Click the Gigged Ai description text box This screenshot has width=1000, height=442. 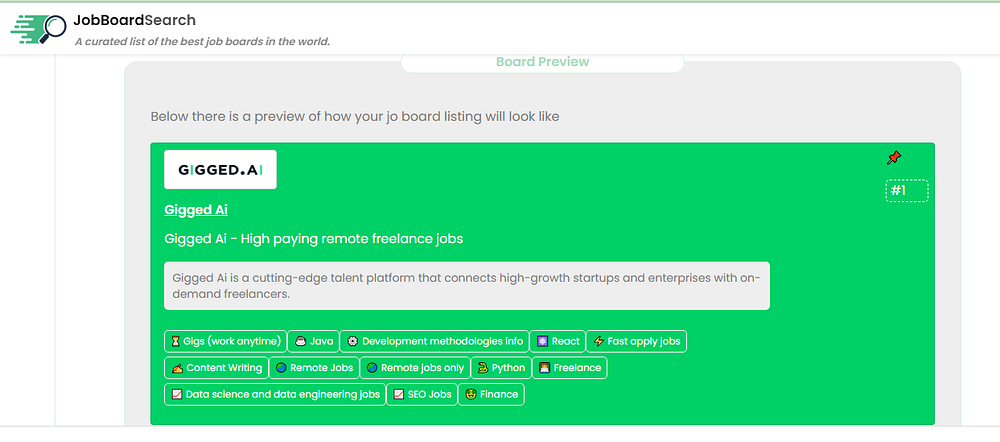pyautogui.click(x=467, y=286)
